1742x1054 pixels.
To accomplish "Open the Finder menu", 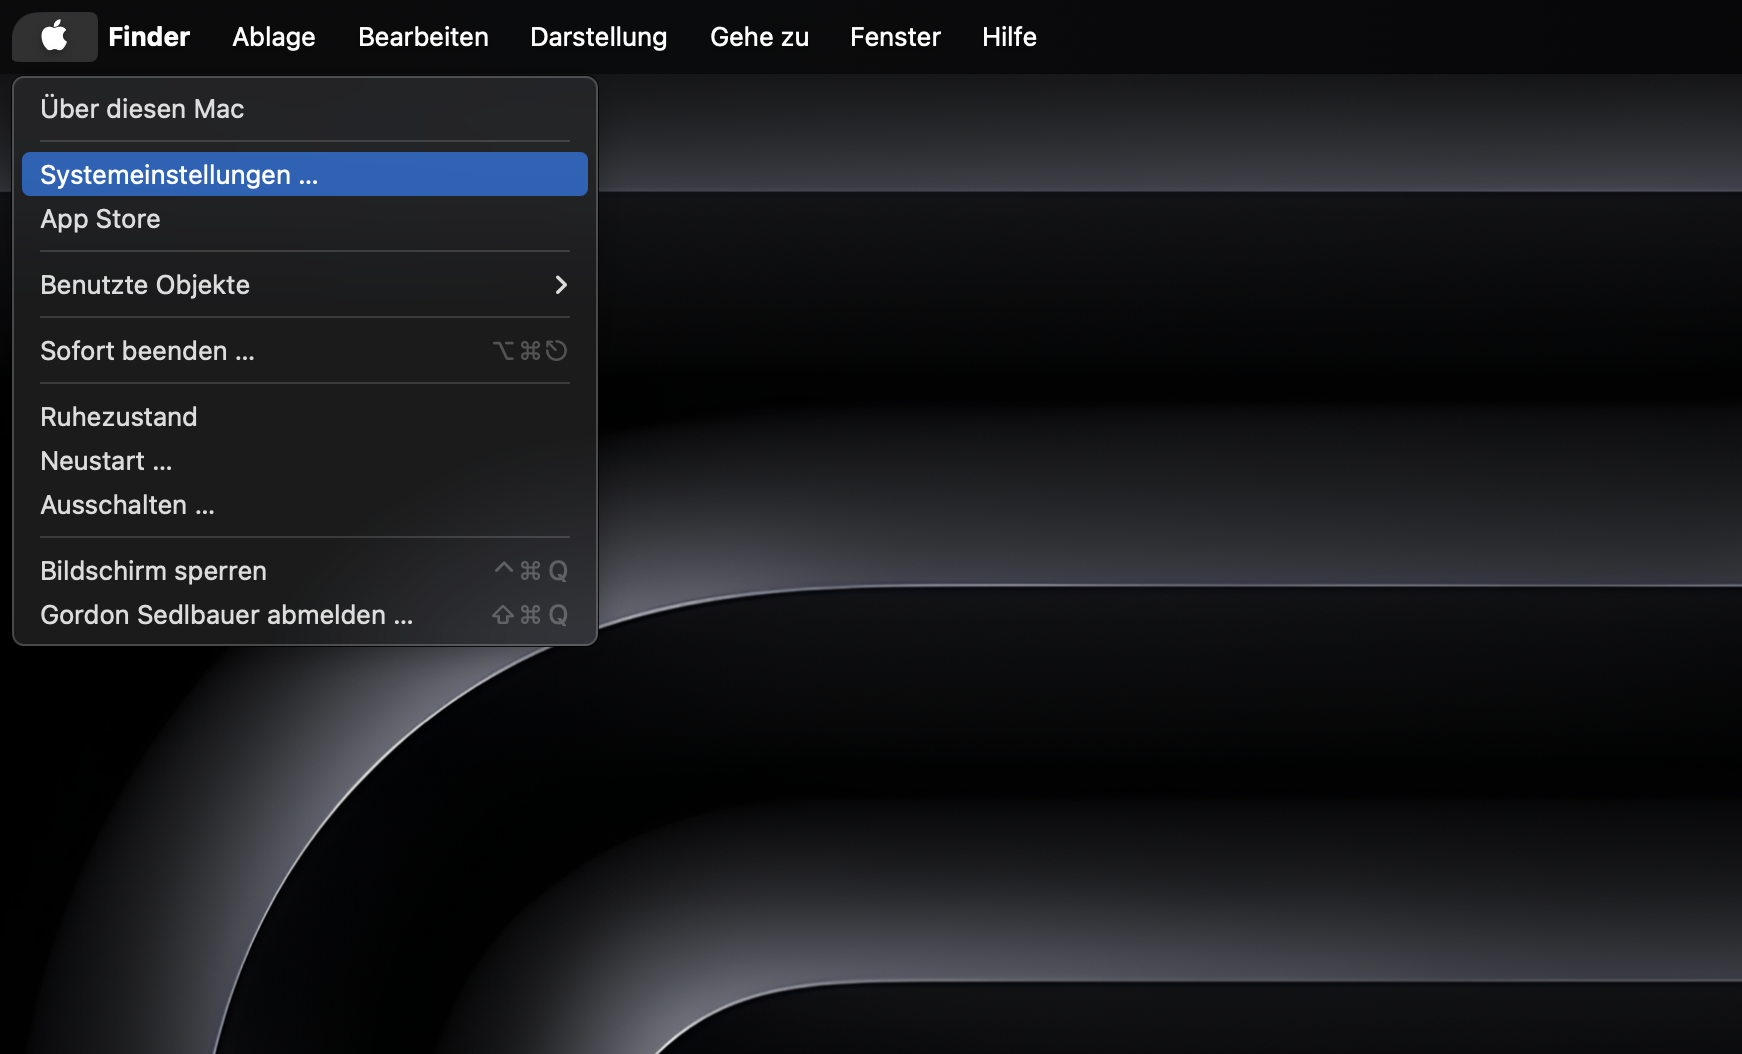I will coord(148,36).
